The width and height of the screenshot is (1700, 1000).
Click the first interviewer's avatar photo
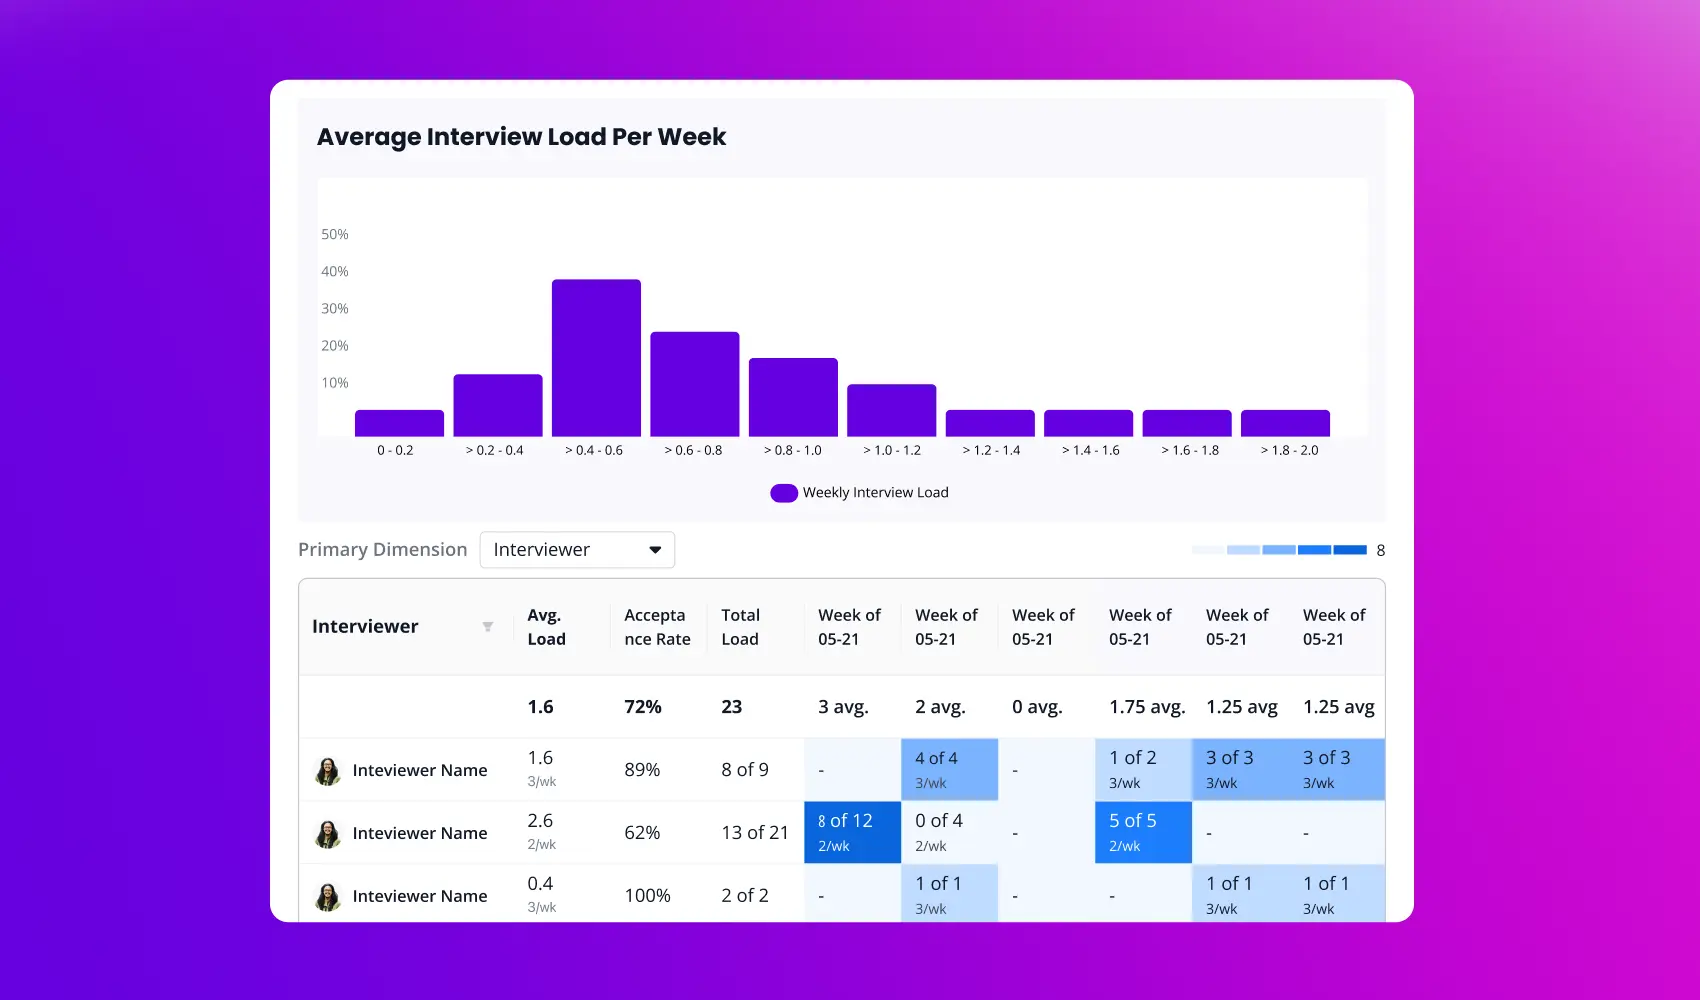pos(328,771)
